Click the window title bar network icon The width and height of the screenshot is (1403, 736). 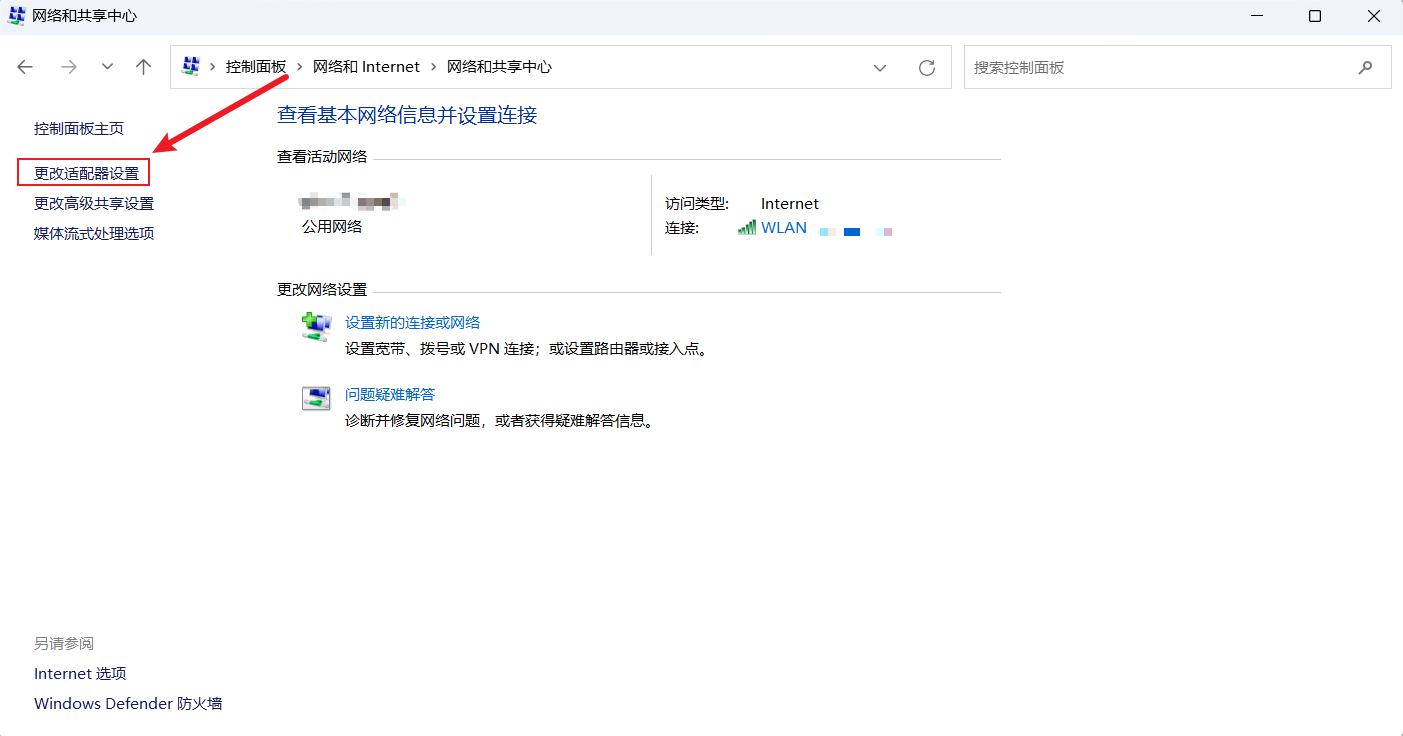pyautogui.click(x=17, y=16)
